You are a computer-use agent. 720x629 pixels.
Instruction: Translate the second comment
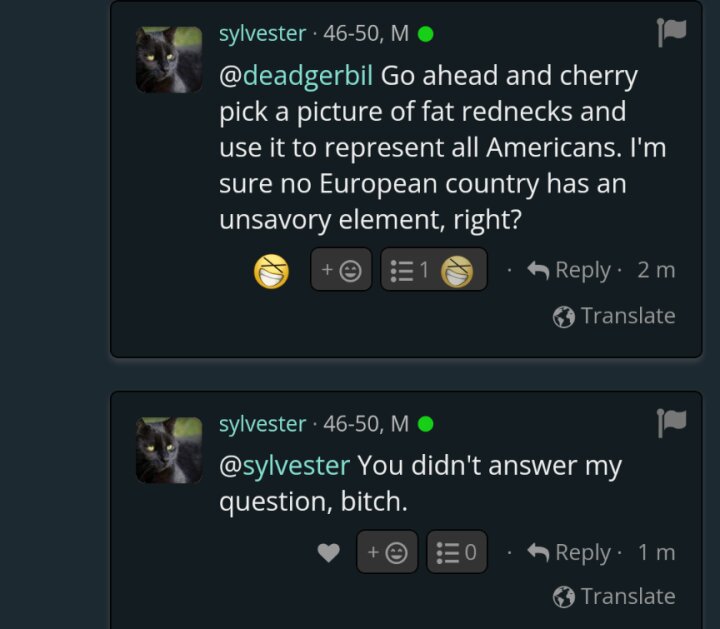pos(614,596)
